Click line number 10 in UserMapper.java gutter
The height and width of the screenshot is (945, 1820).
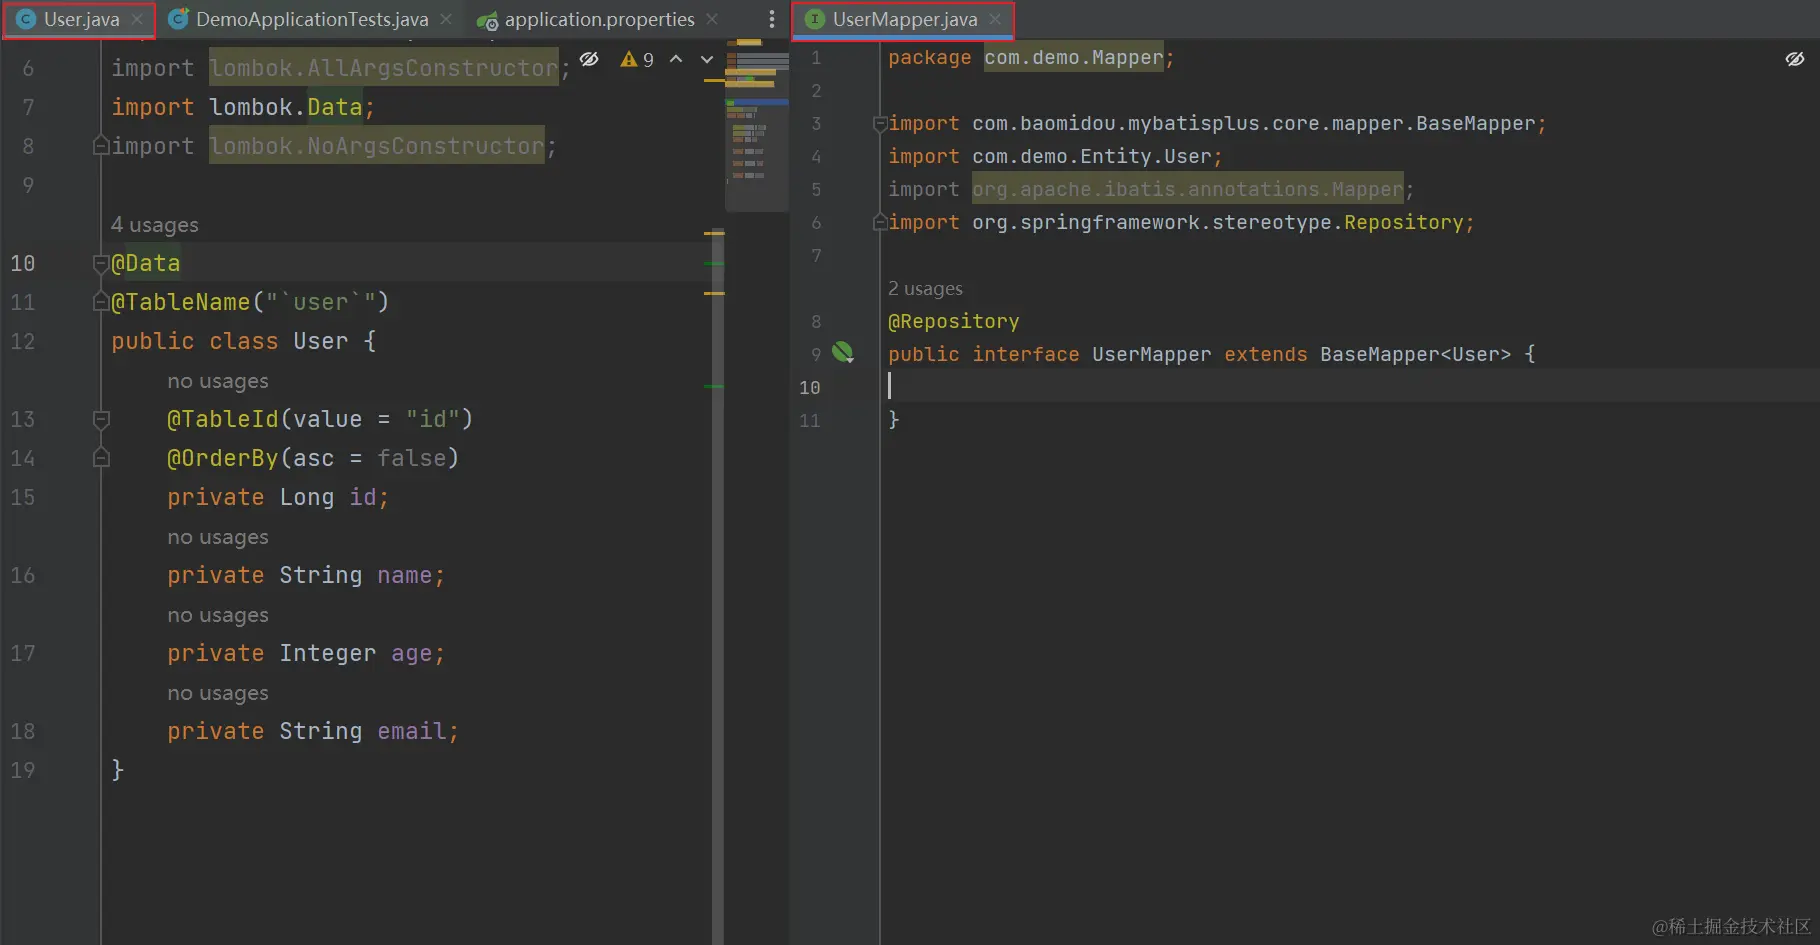(x=809, y=387)
